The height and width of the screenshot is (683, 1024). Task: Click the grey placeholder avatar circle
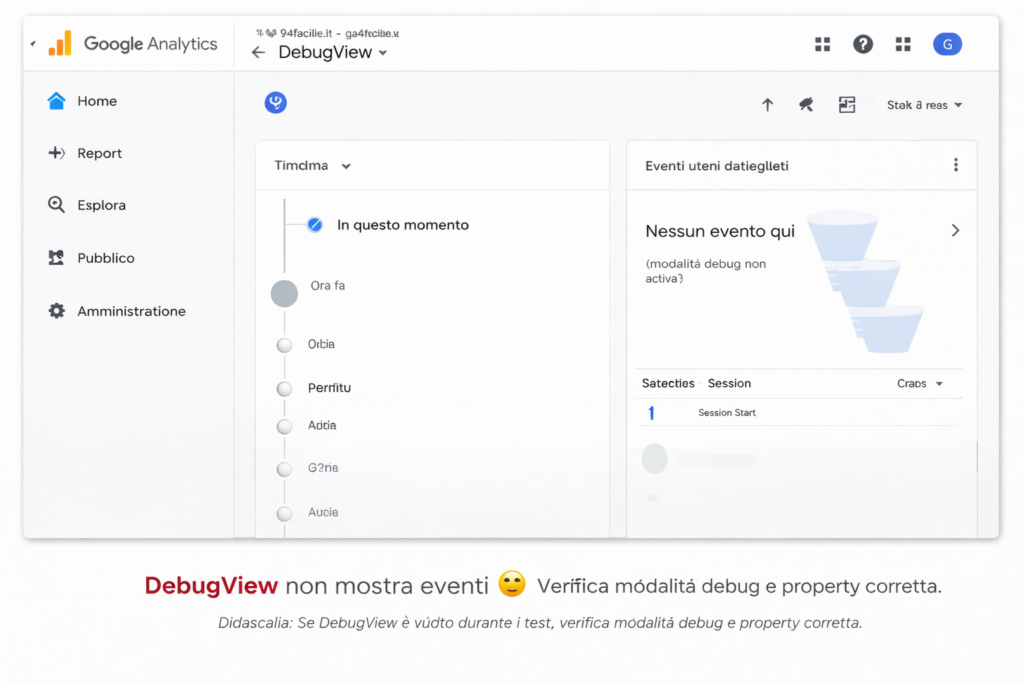[654, 458]
